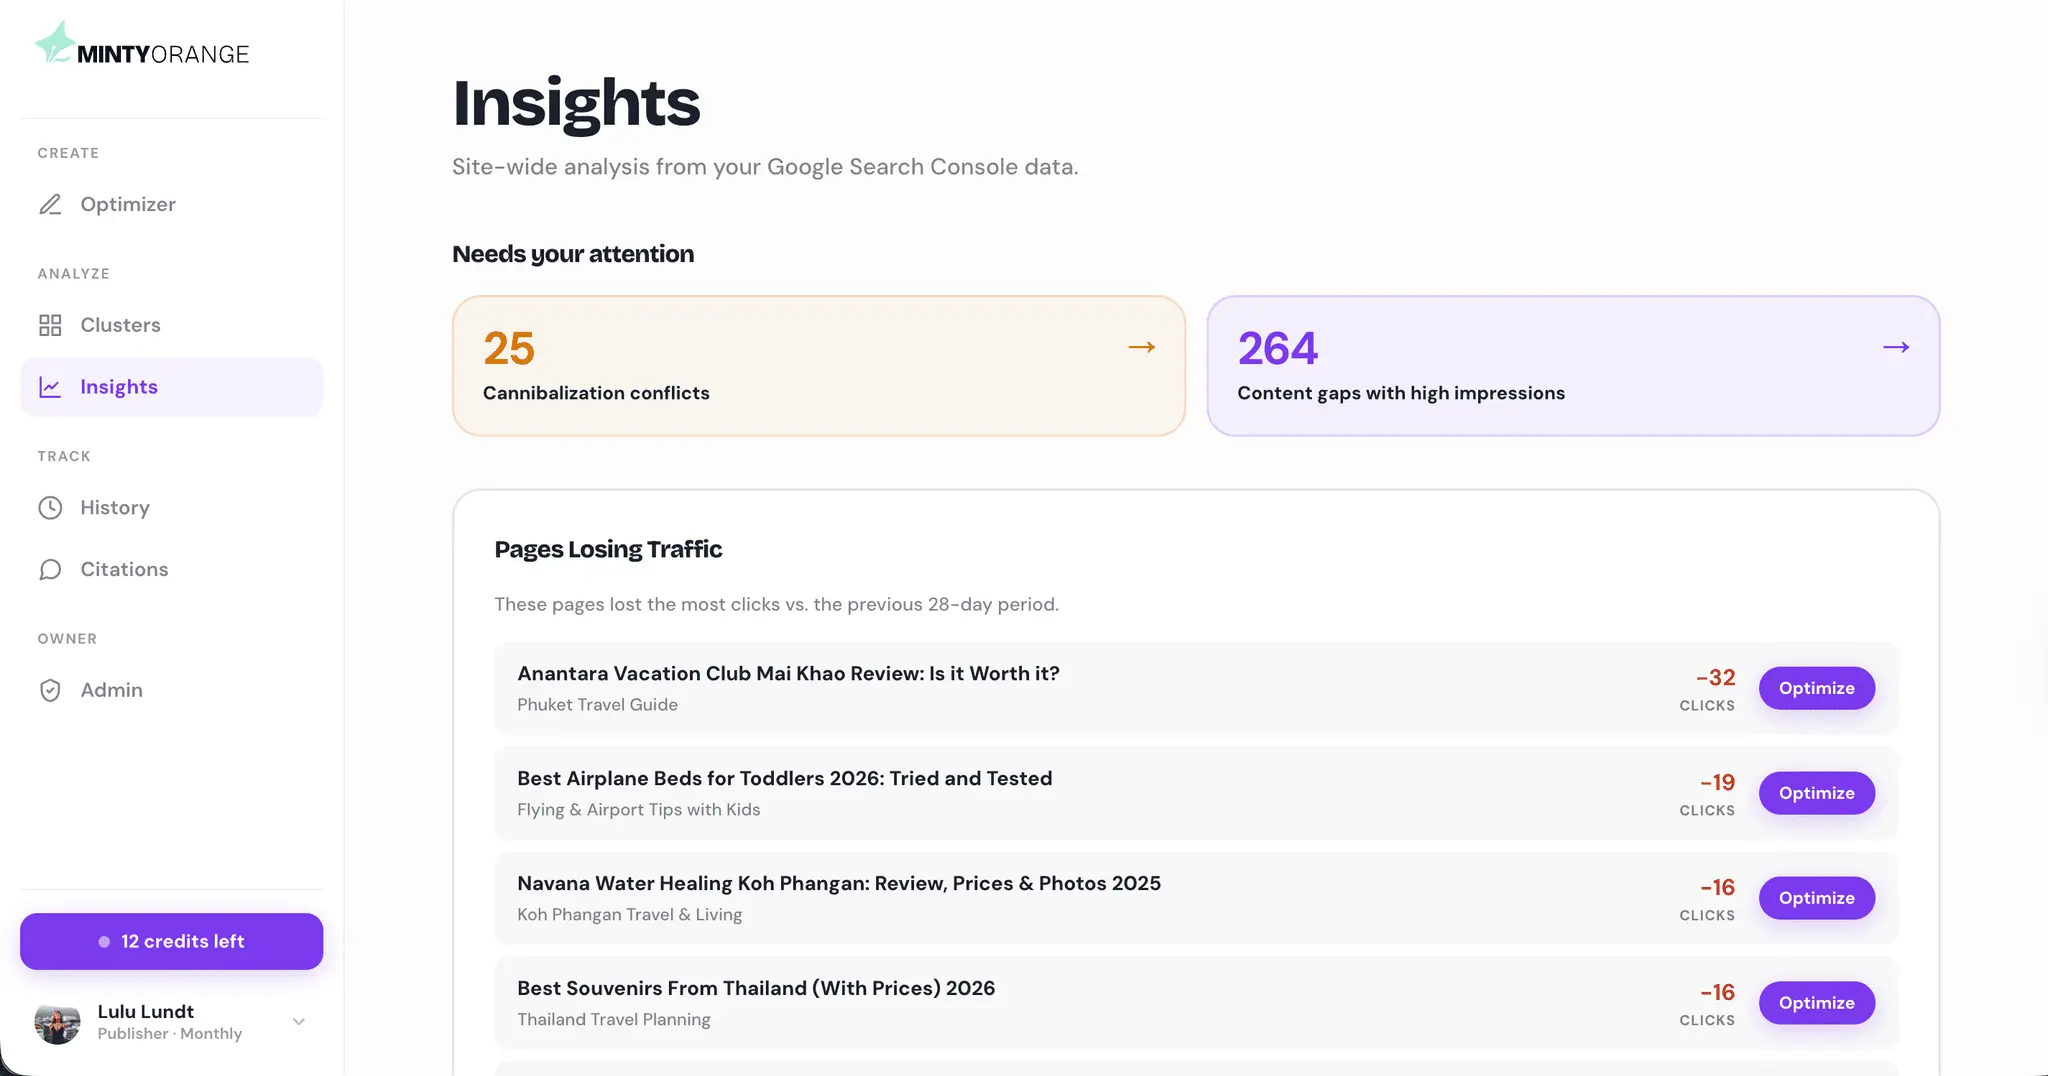
Task: Click the Thailand Travel Planning label
Action: (x=614, y=1020)
